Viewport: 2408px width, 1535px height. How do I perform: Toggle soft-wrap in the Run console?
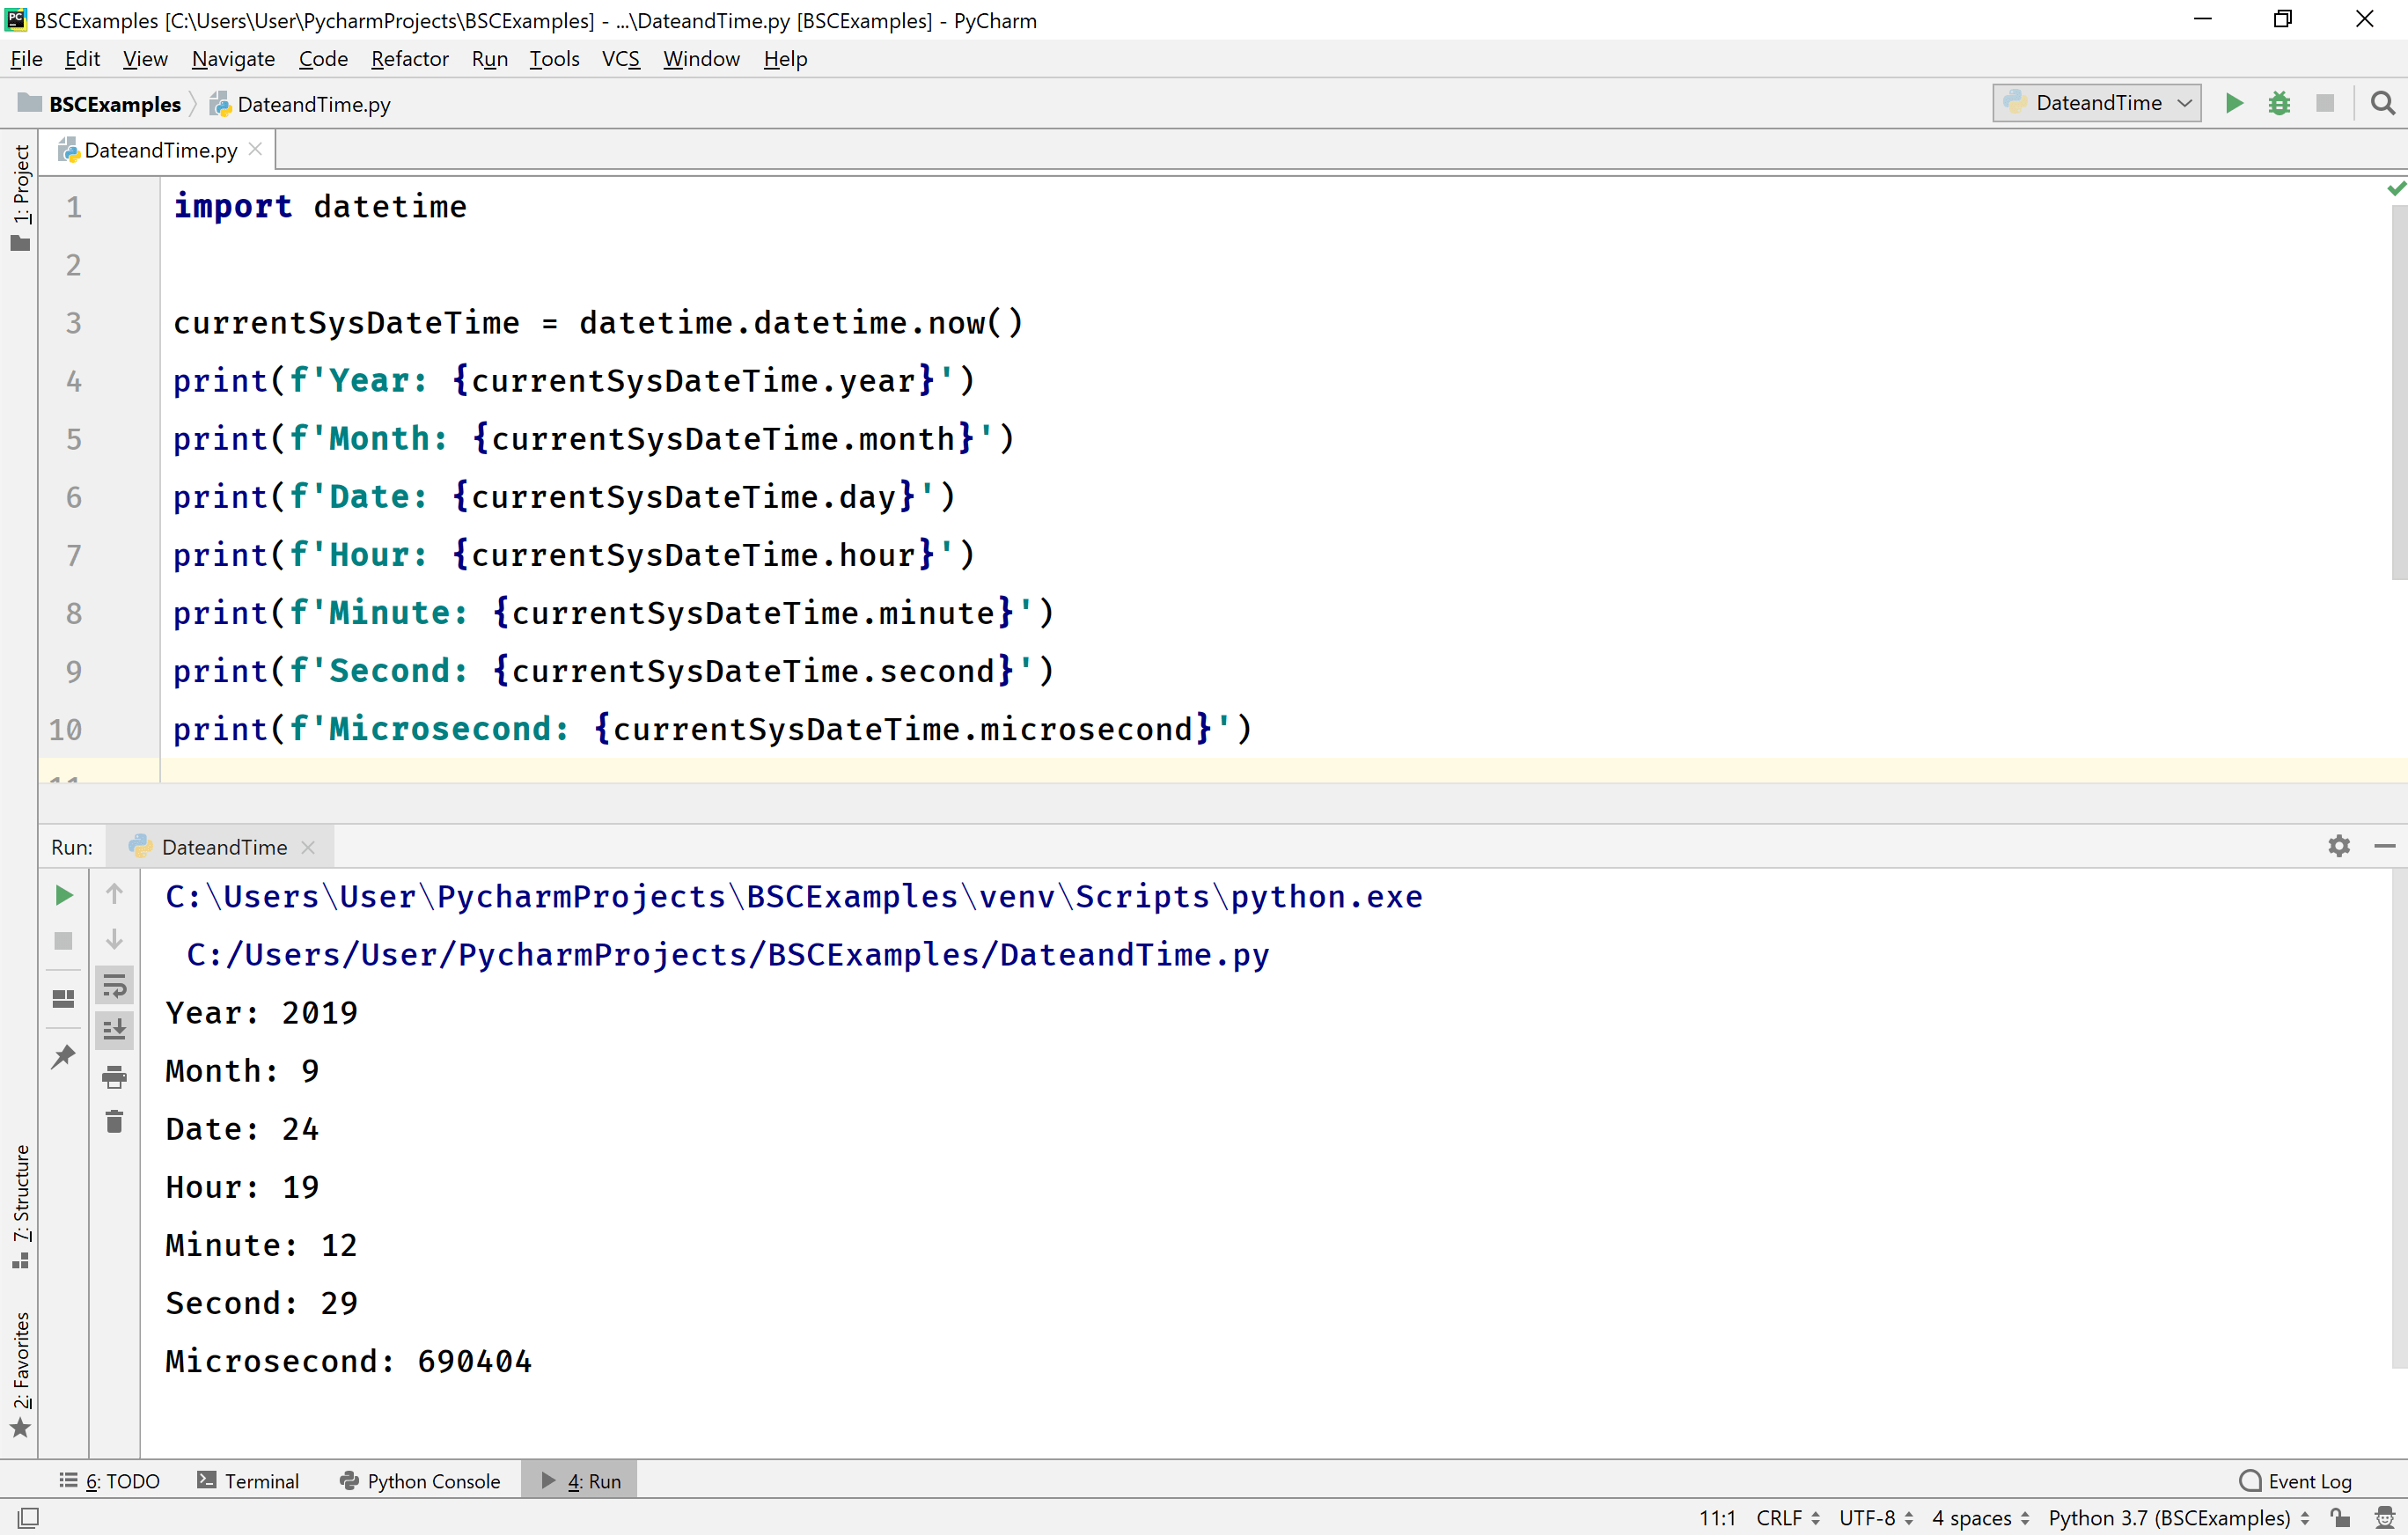[114, 985]
